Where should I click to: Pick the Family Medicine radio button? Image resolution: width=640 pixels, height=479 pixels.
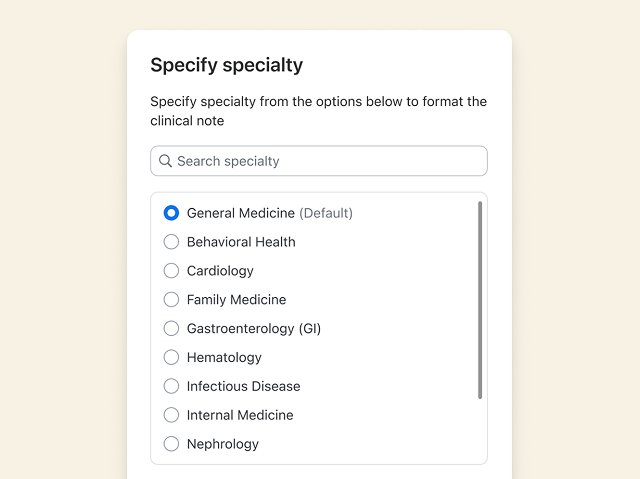171,300
